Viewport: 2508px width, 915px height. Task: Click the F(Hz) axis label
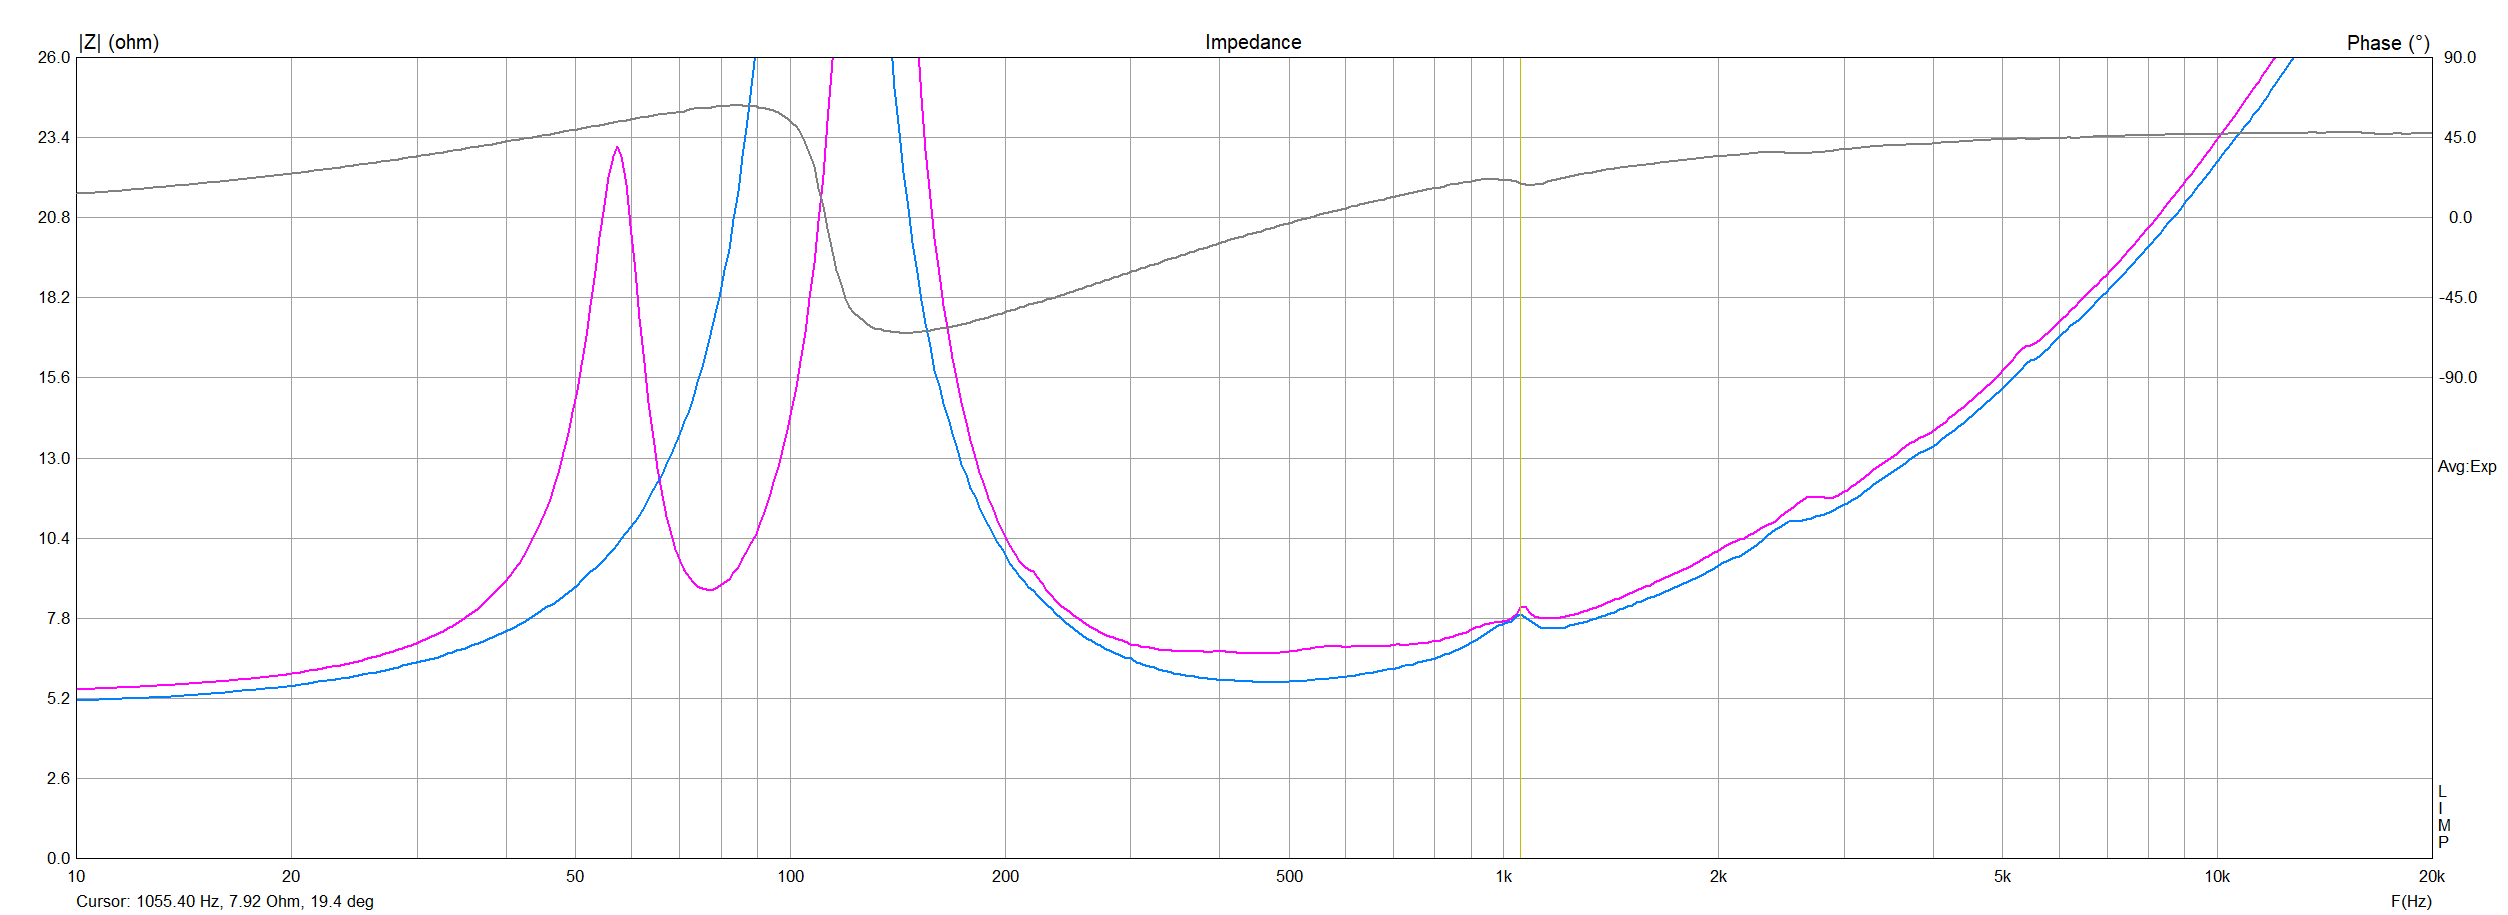click(x=2410, y=901)
